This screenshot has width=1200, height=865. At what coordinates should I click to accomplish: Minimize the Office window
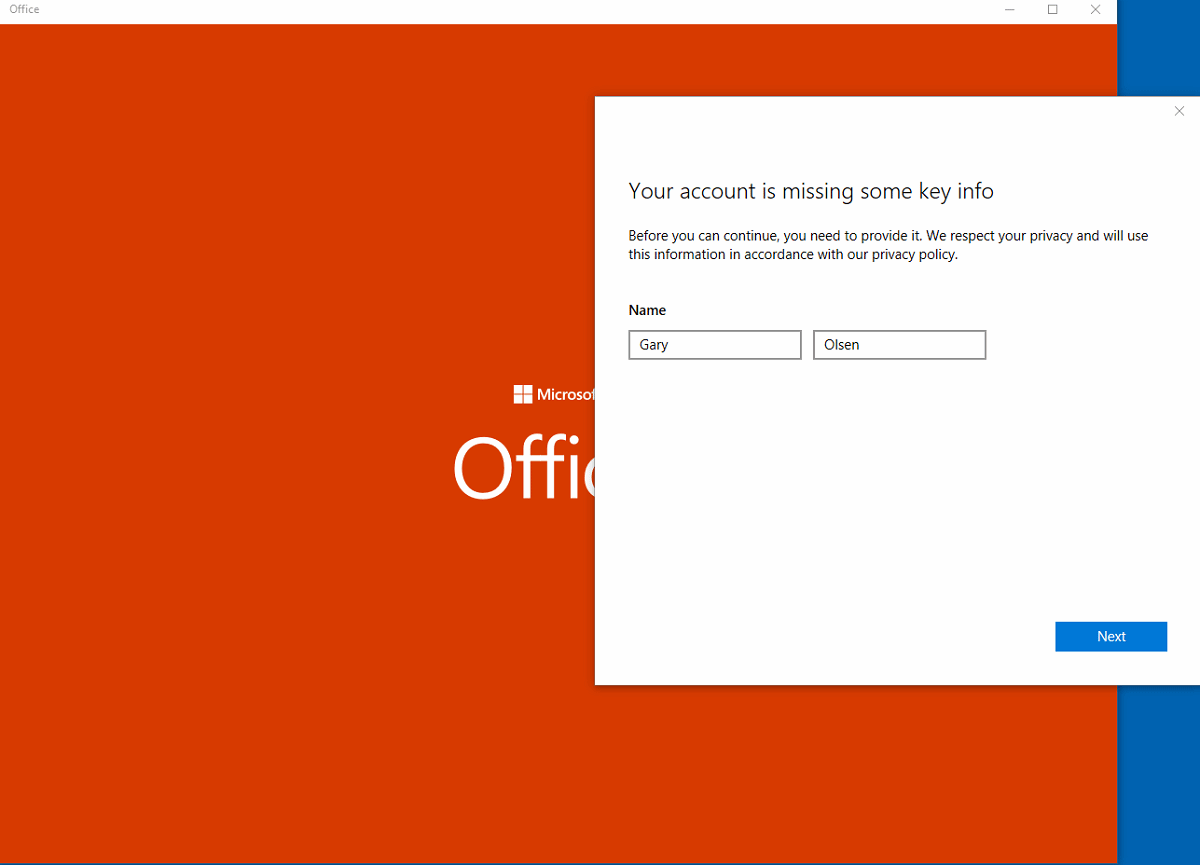1009,10
